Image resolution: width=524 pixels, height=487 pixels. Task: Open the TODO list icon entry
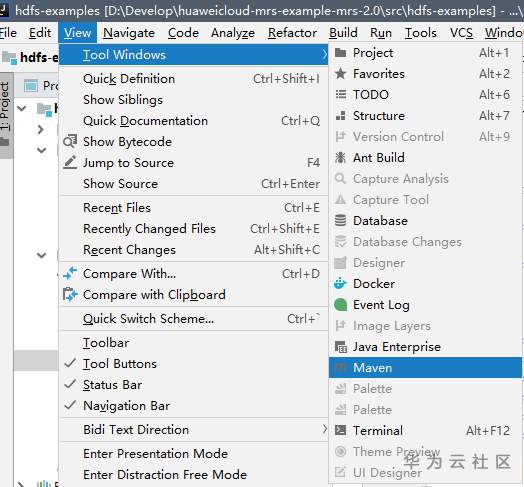(340, 95)
